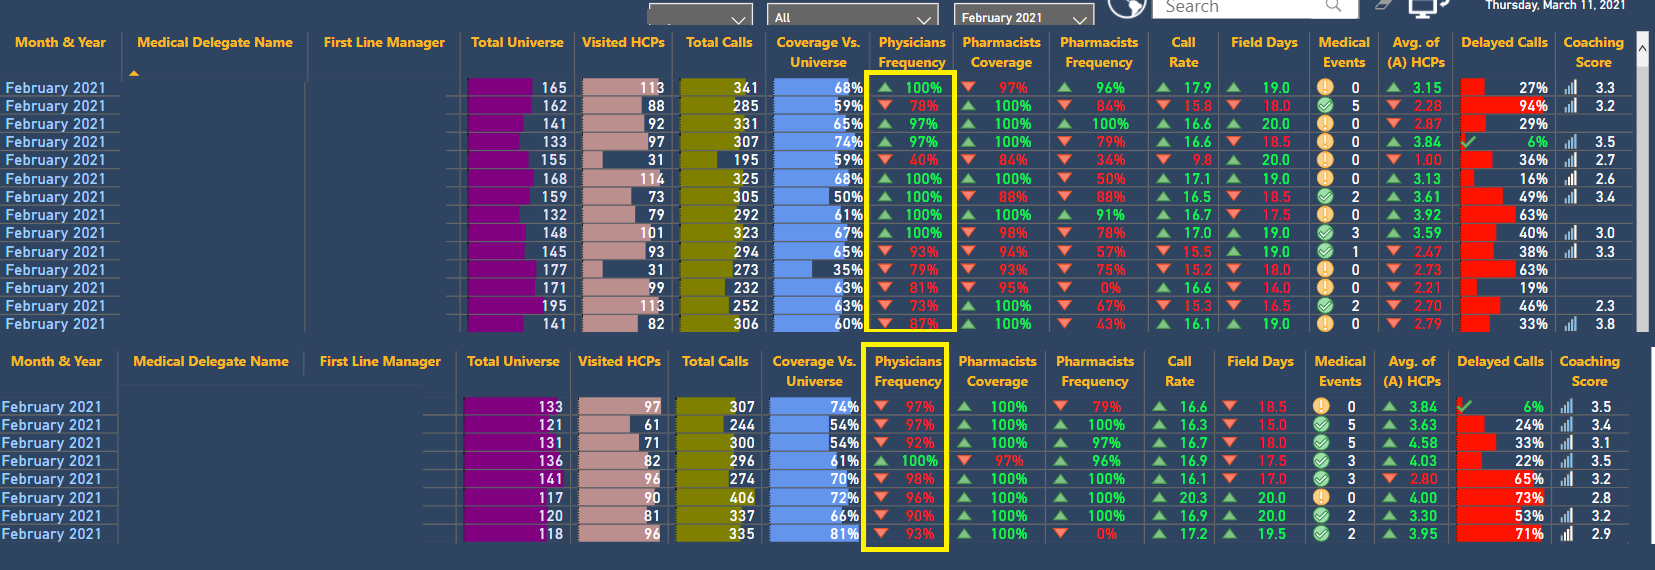Click green up arrow beside Call Rate 17.9
Screen dimensions: 1655x570
point(1163,87)
